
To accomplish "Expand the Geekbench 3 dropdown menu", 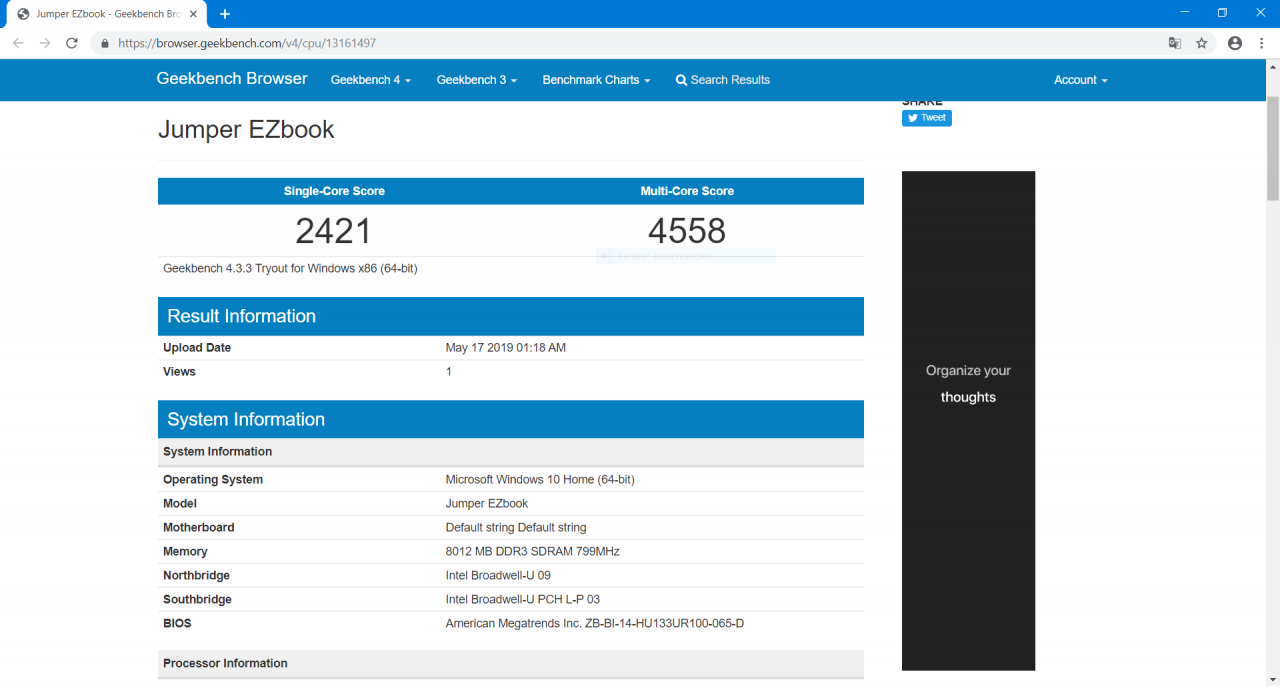I will coord(477,80).
